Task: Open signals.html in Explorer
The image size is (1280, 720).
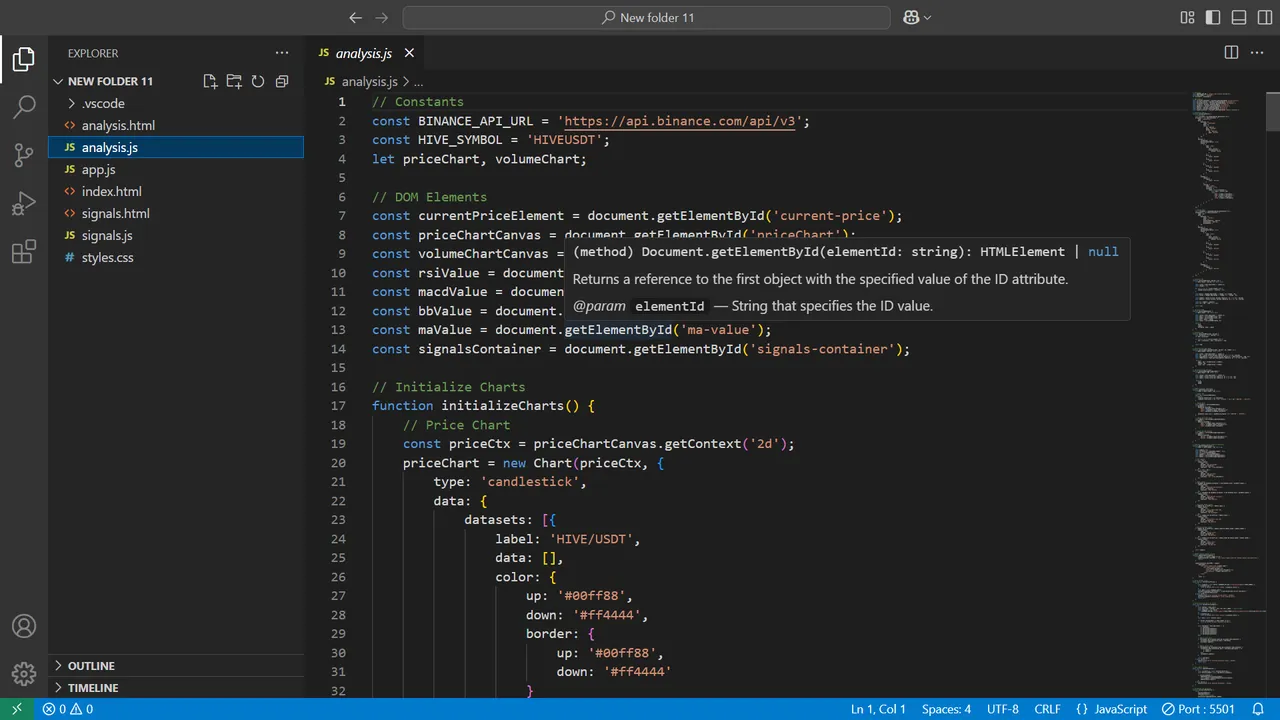Action: 116,213
